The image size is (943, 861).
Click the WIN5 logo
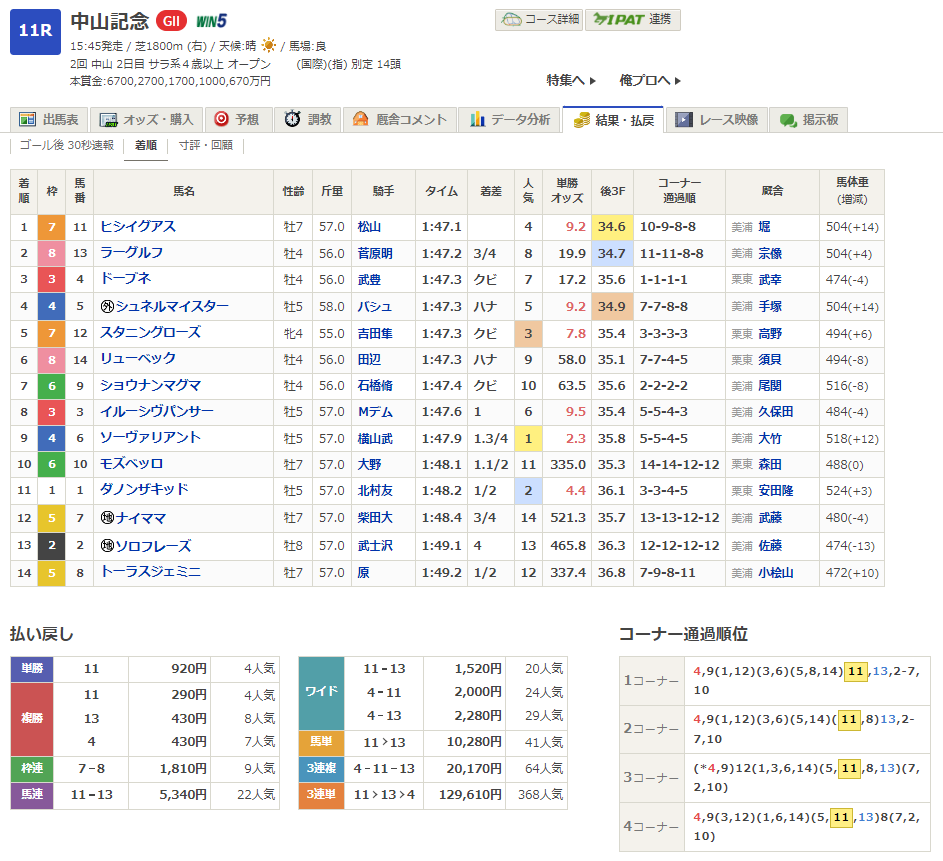(211, 21)
